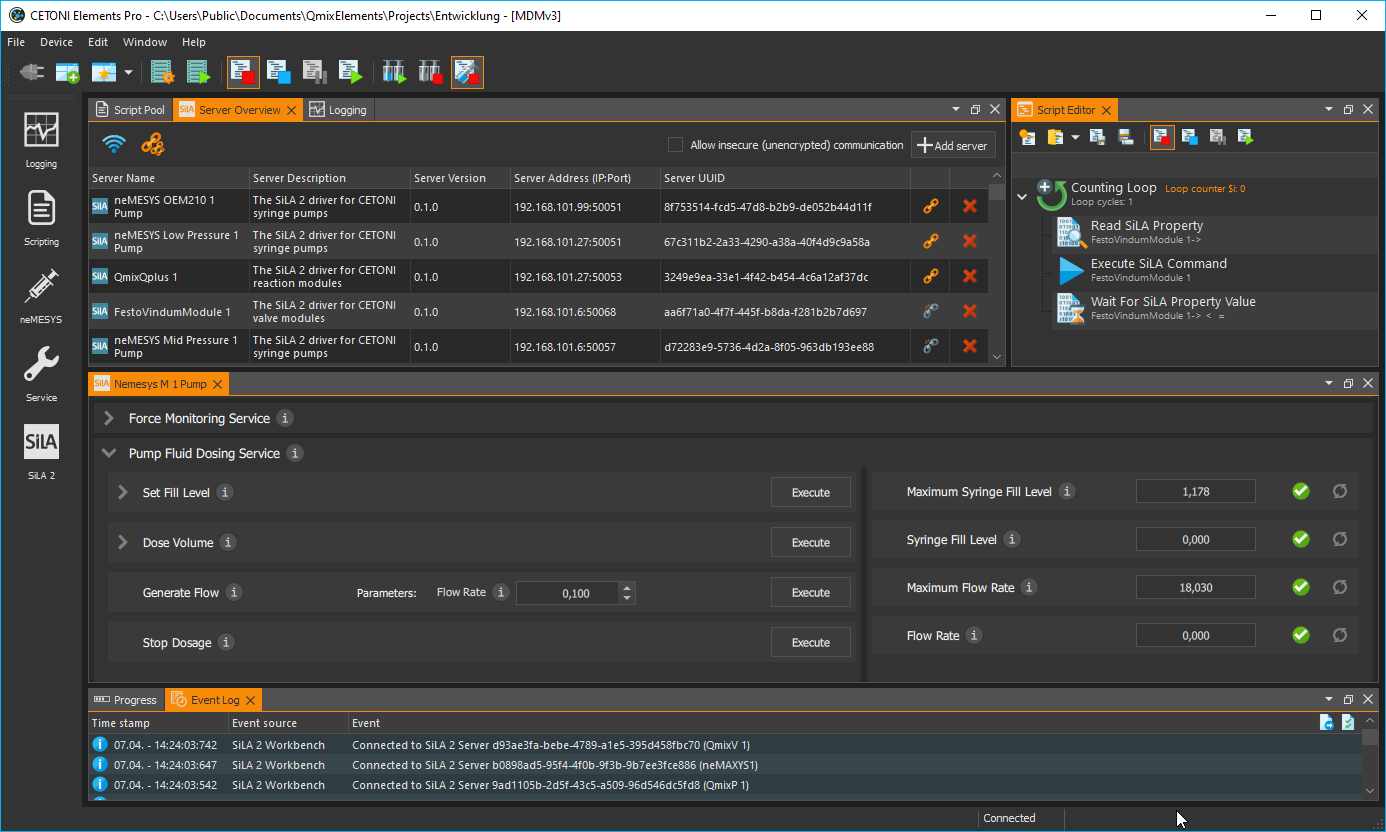Enable allow insecure unencrypted communication
1386x832 pixels.
click(x=675, y=144)
